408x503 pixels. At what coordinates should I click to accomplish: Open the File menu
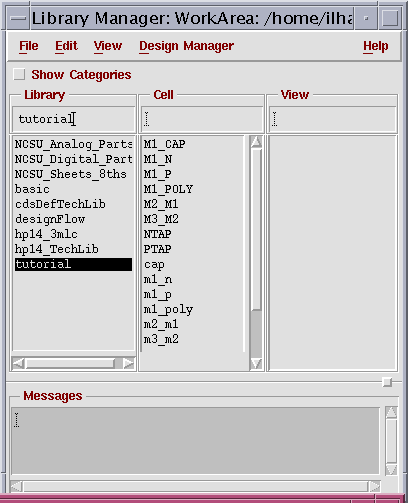[x=29, y=46]
